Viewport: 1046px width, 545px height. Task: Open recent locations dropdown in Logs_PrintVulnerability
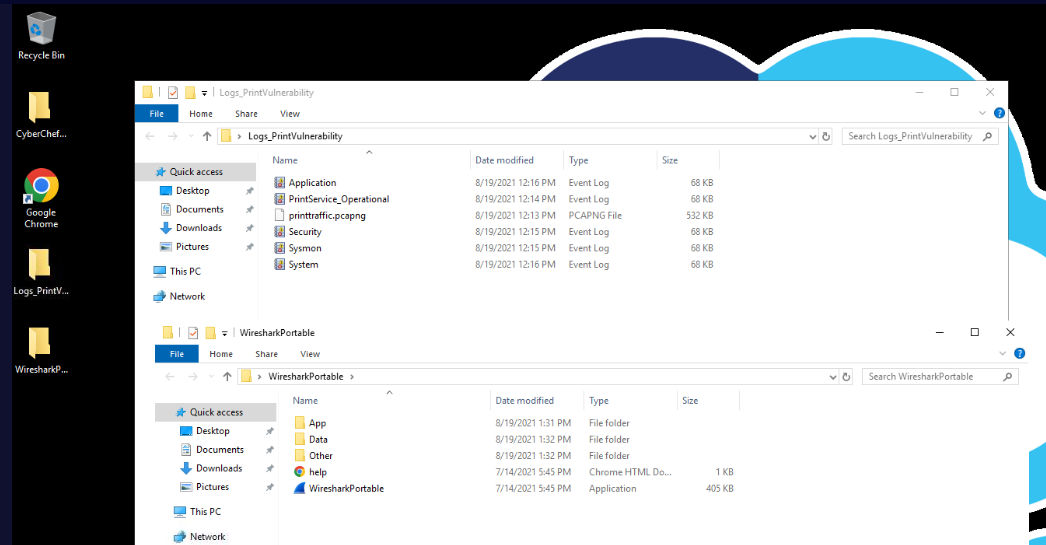[x=191, y=136]
